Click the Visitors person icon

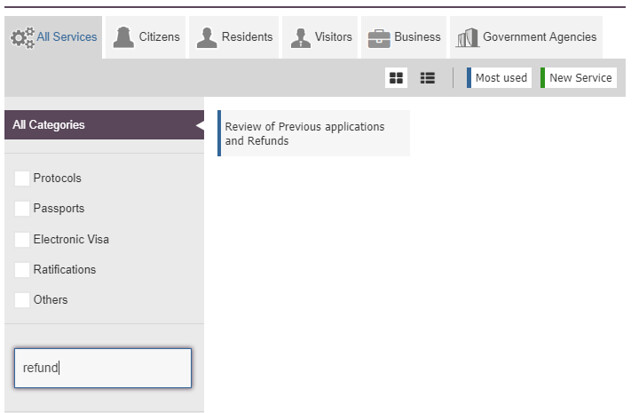tap(300, 38)
